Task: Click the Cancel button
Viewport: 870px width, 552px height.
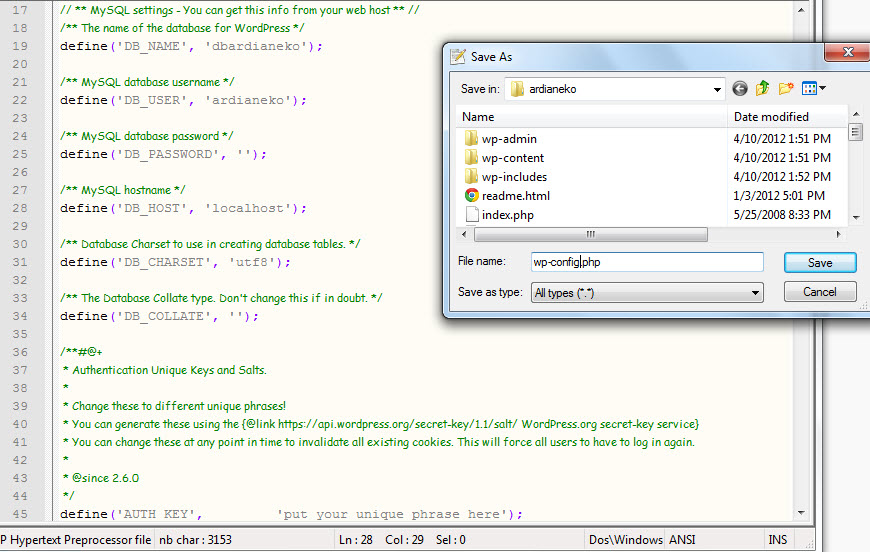Action: [x=820, y=292]
